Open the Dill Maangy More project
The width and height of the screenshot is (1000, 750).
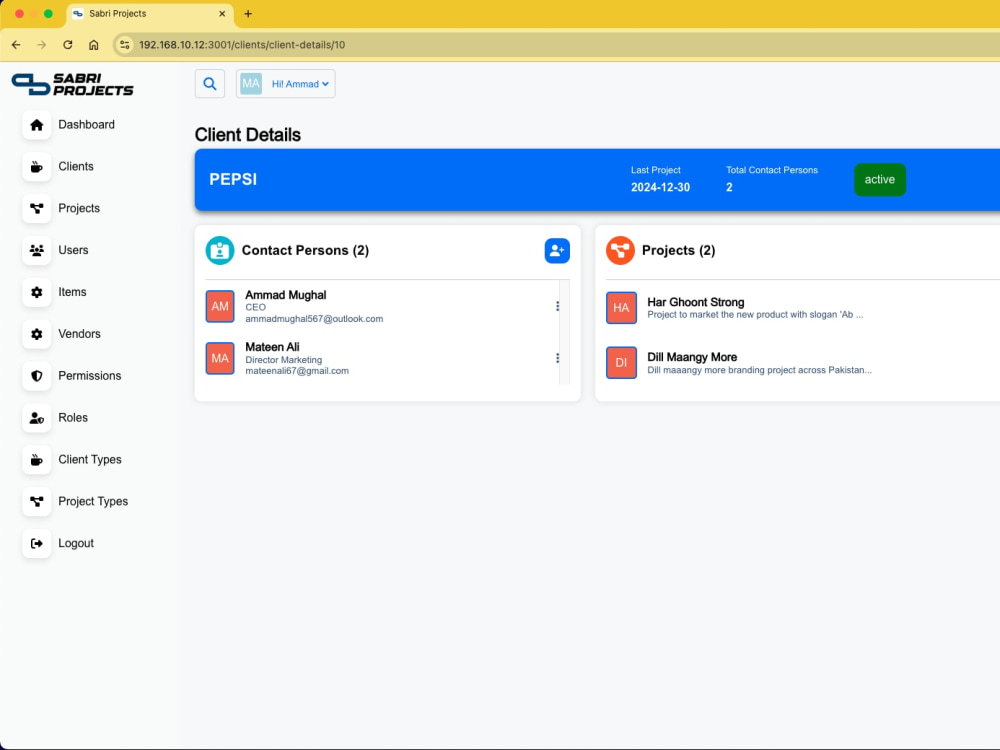click(692, 357)
